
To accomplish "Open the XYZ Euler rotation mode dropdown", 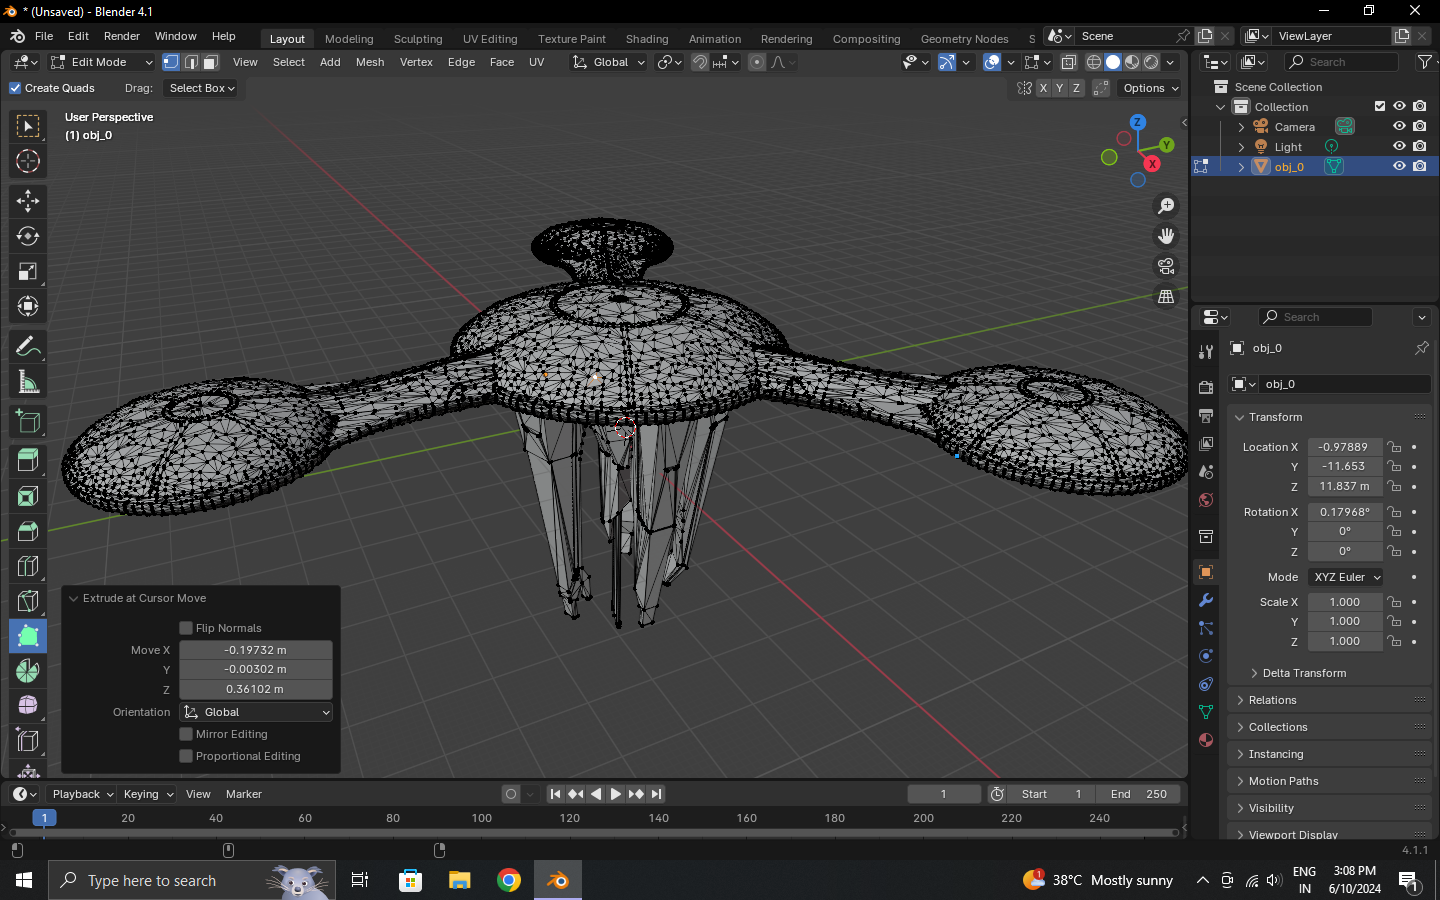I will [x=1346, y=577].
